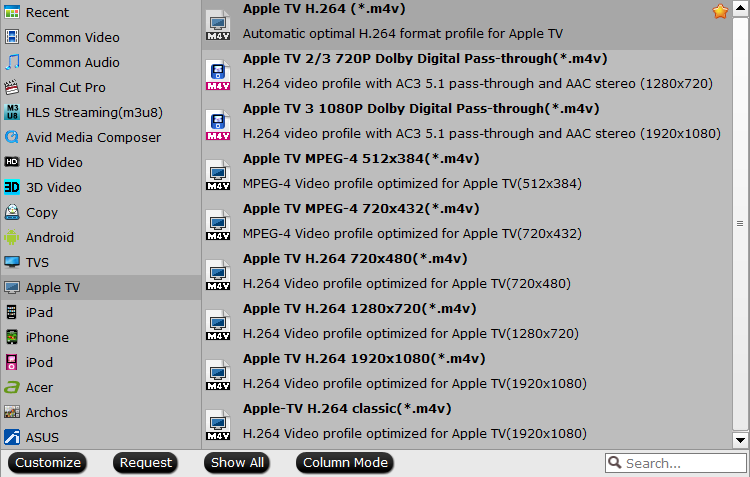This screenshot has width=750, height=477.
Task: Click the ASUS category label
Action: pos(43,437)
